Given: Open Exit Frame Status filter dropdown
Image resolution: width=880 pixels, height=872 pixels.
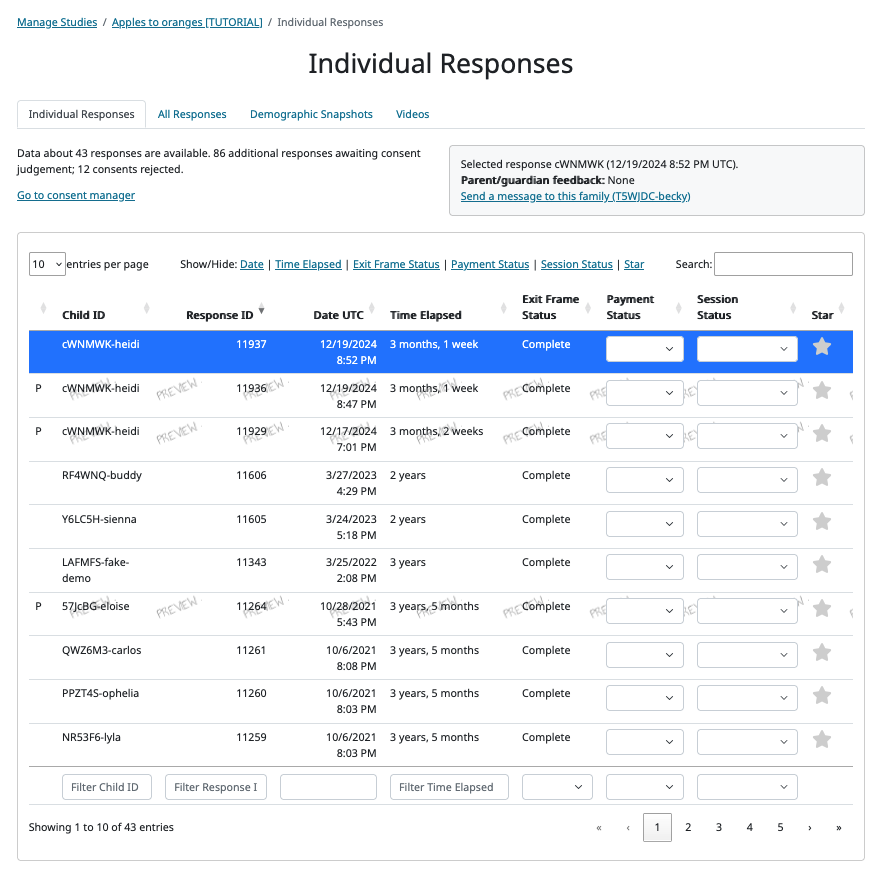Looking at the screenshot, I should (x=557, y=787).
